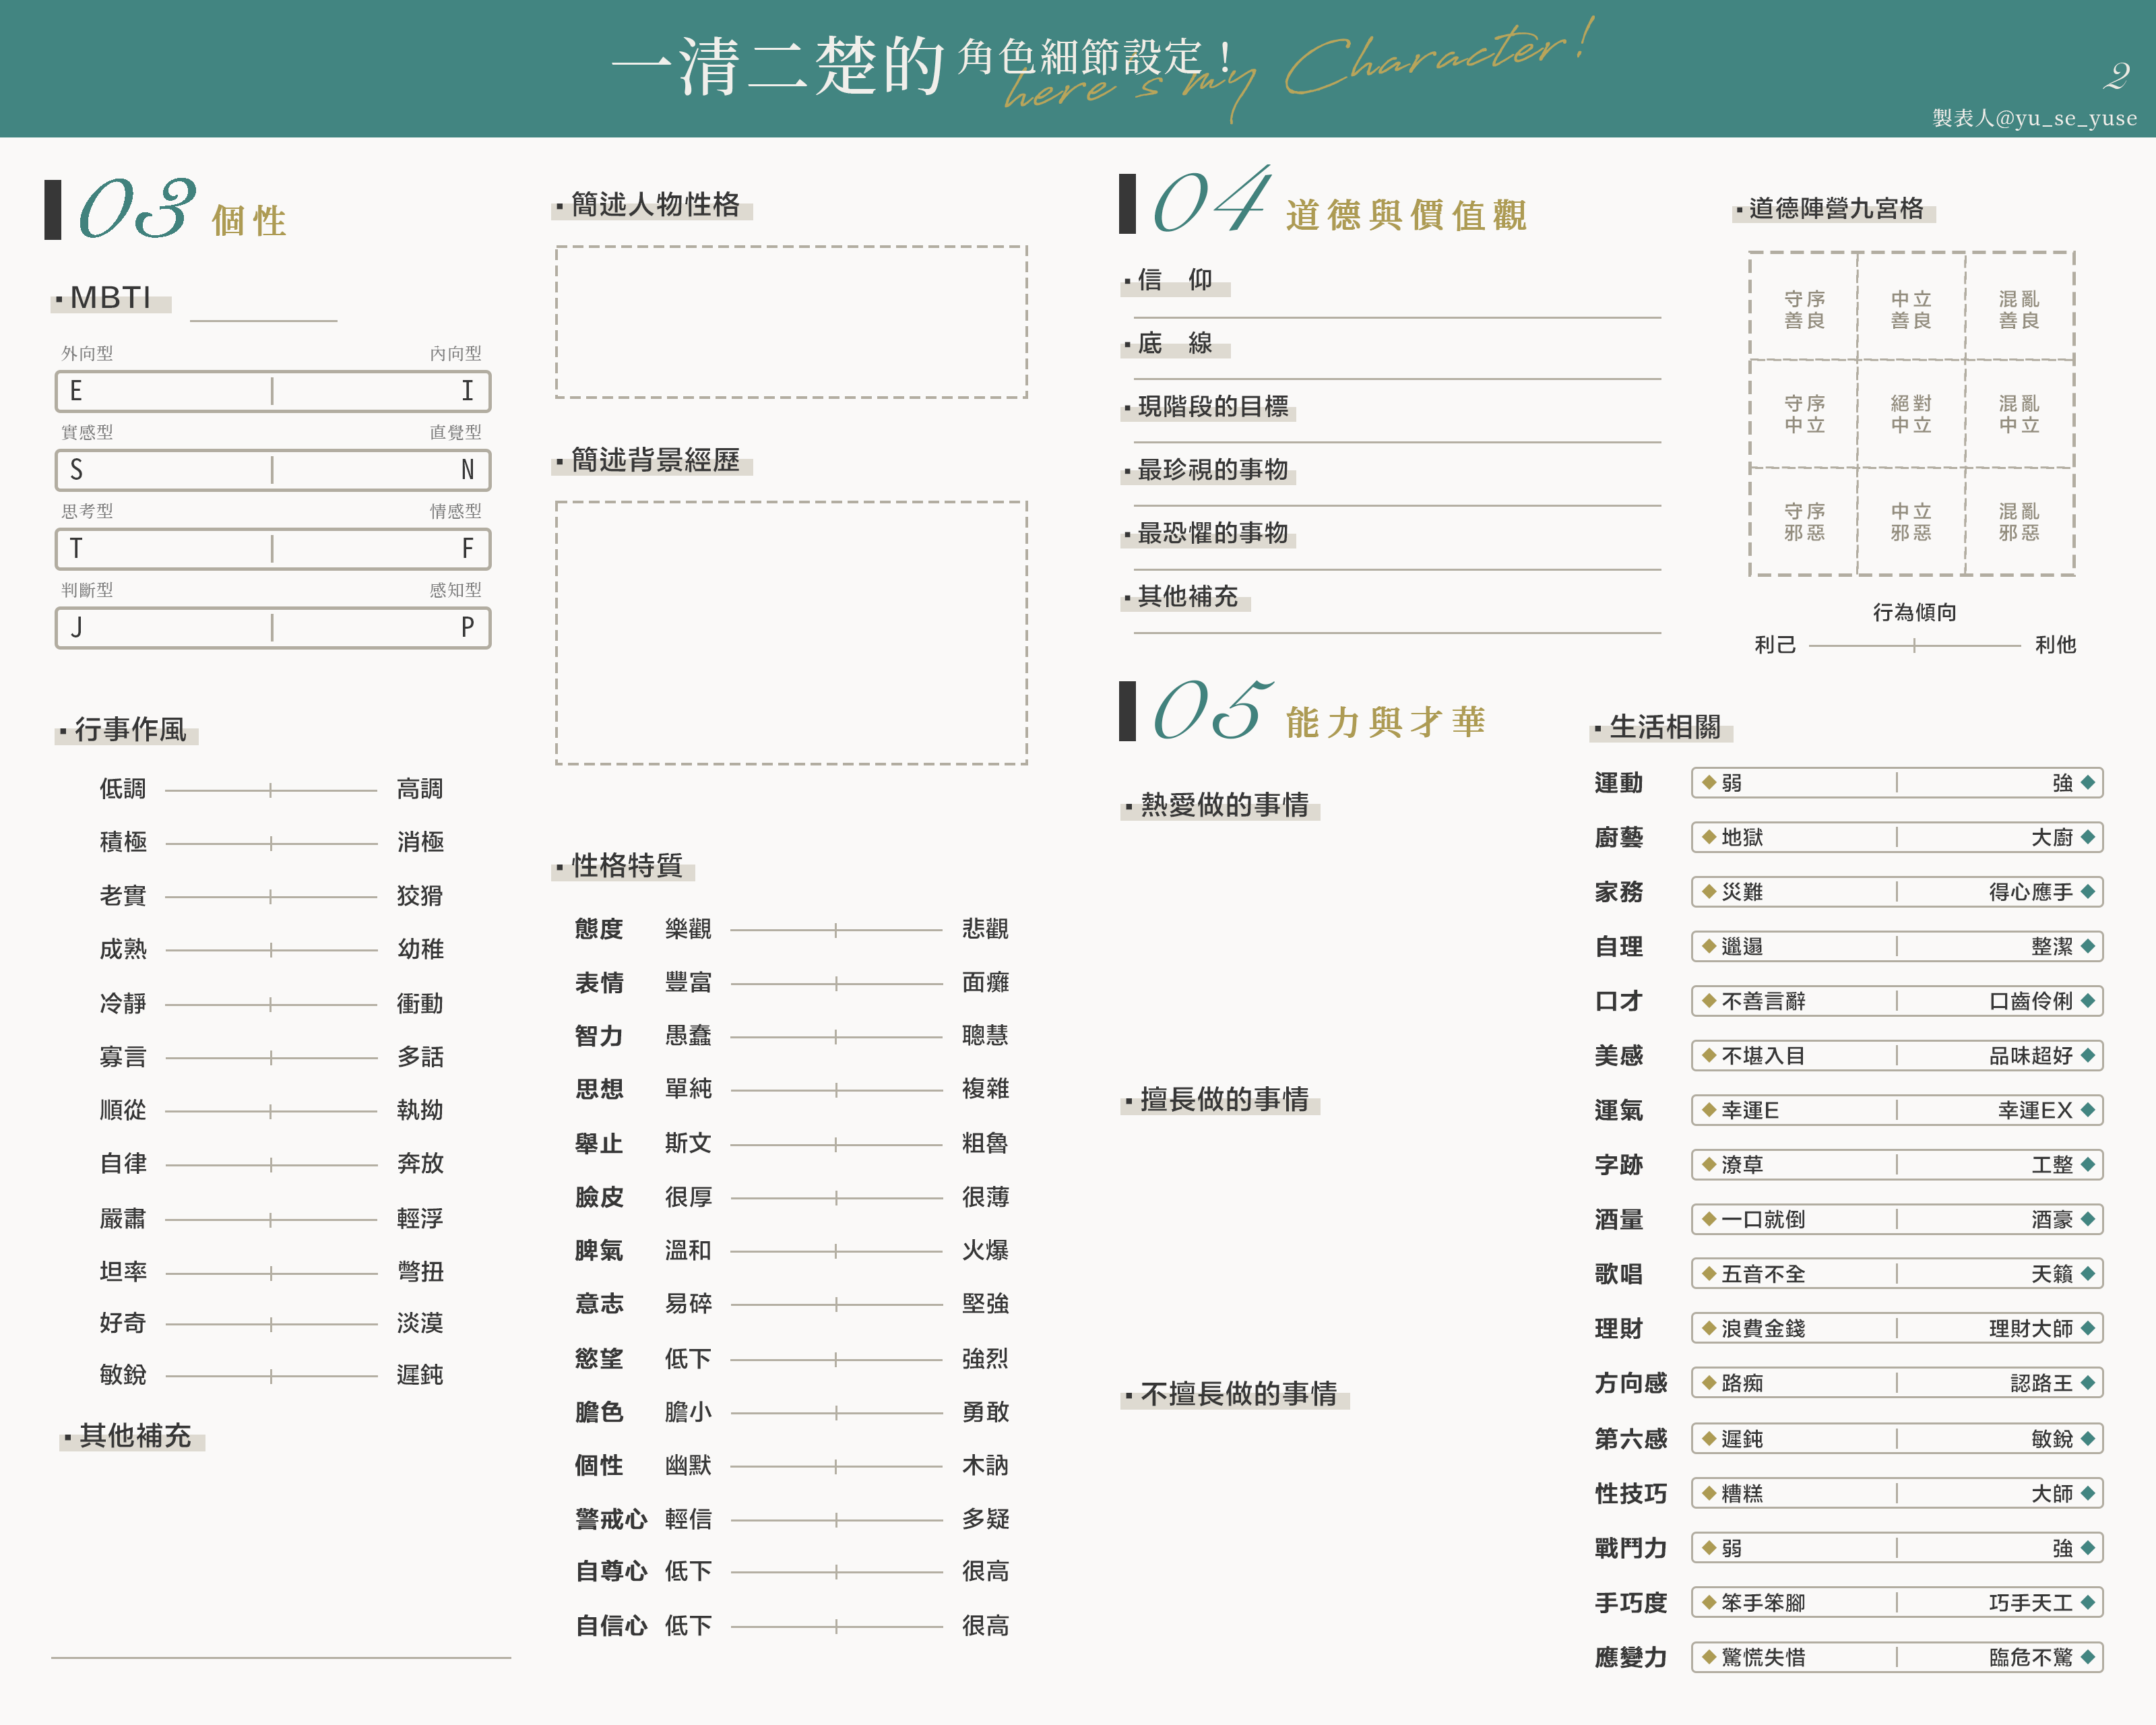
Task: Click the 脾氣 溫和–火爆 scale
Action: coord(836,1251)
